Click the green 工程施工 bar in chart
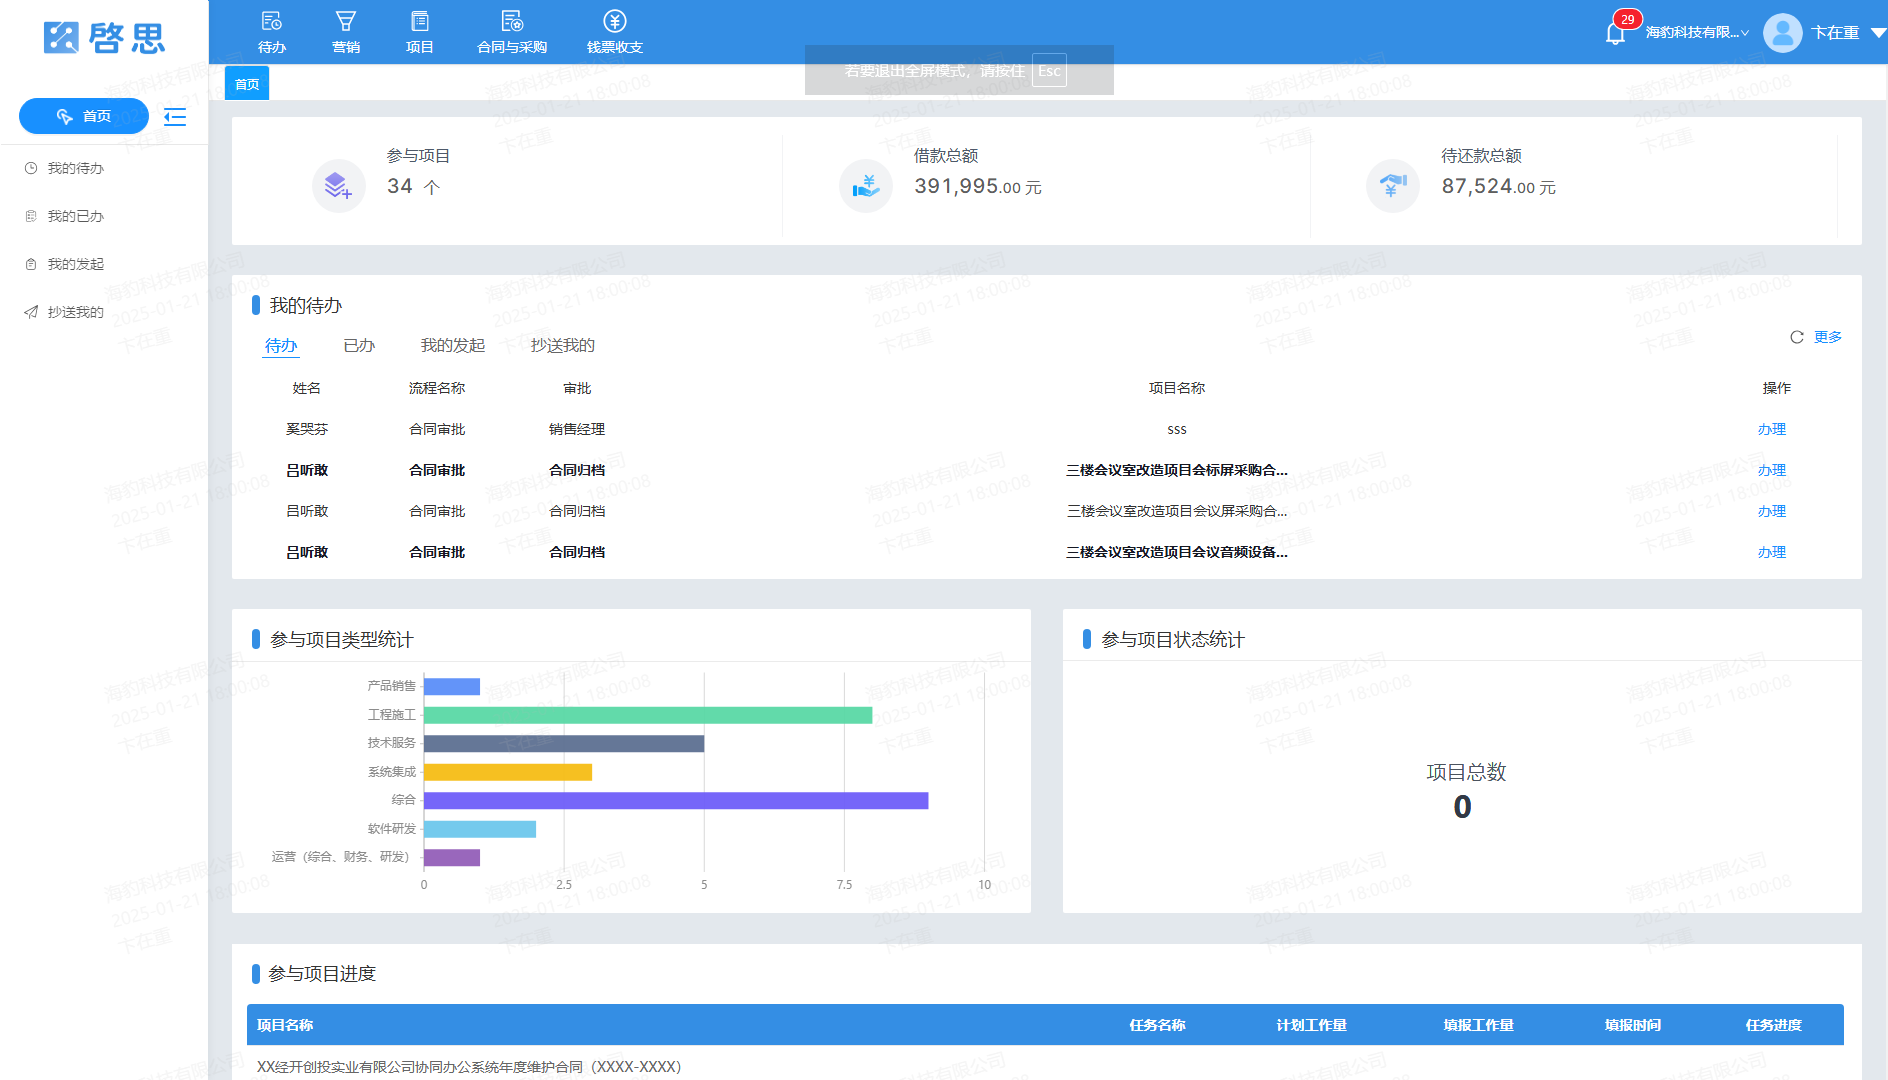 click(648, 715)
